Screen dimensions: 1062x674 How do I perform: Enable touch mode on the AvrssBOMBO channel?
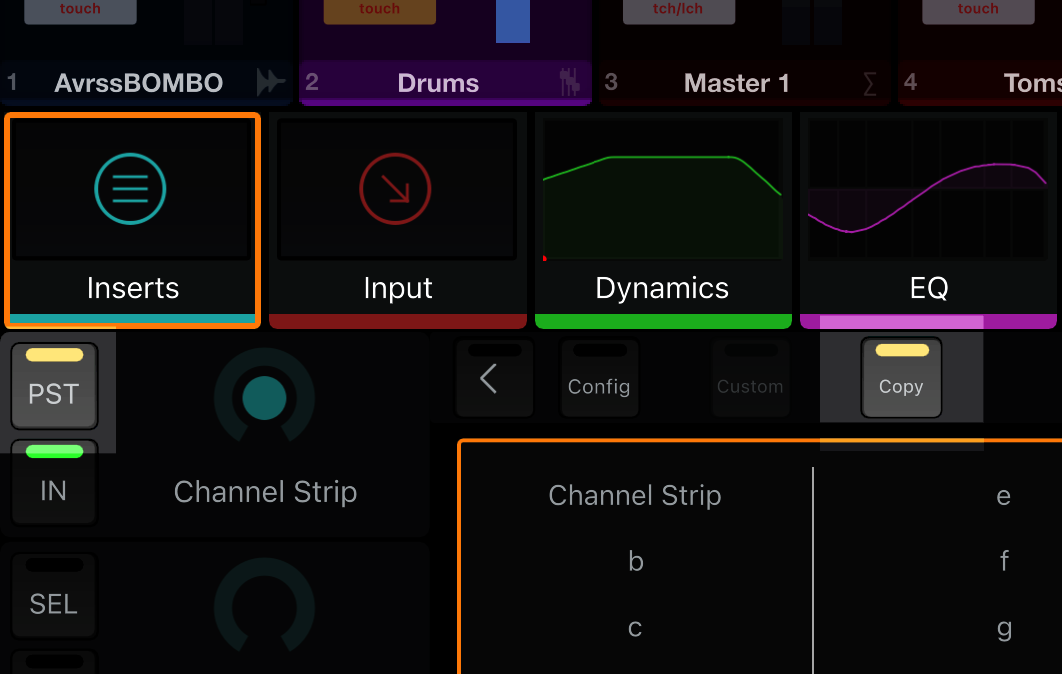(80, 10)
